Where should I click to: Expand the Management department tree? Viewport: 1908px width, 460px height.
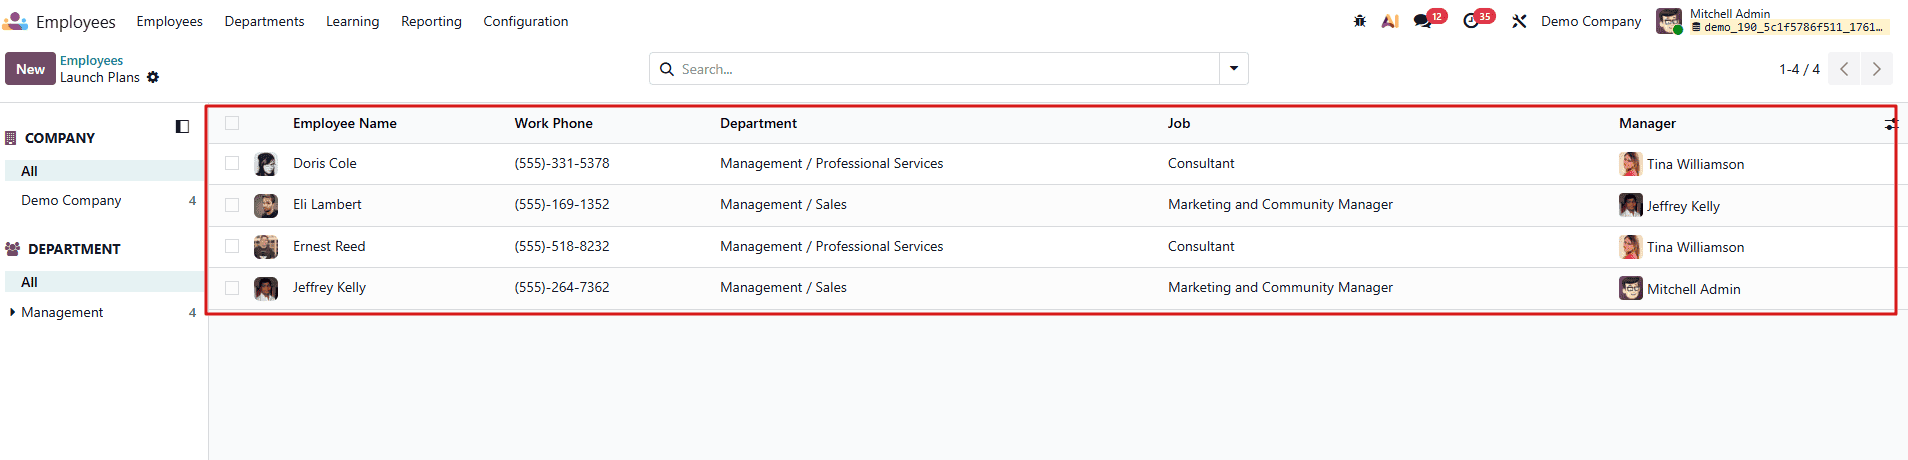(12, 312)
